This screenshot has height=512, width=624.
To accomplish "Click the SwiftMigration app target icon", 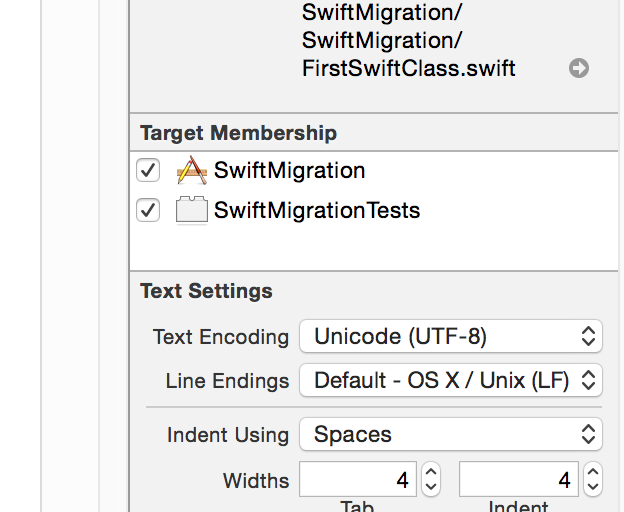I will tap(191, 171).
